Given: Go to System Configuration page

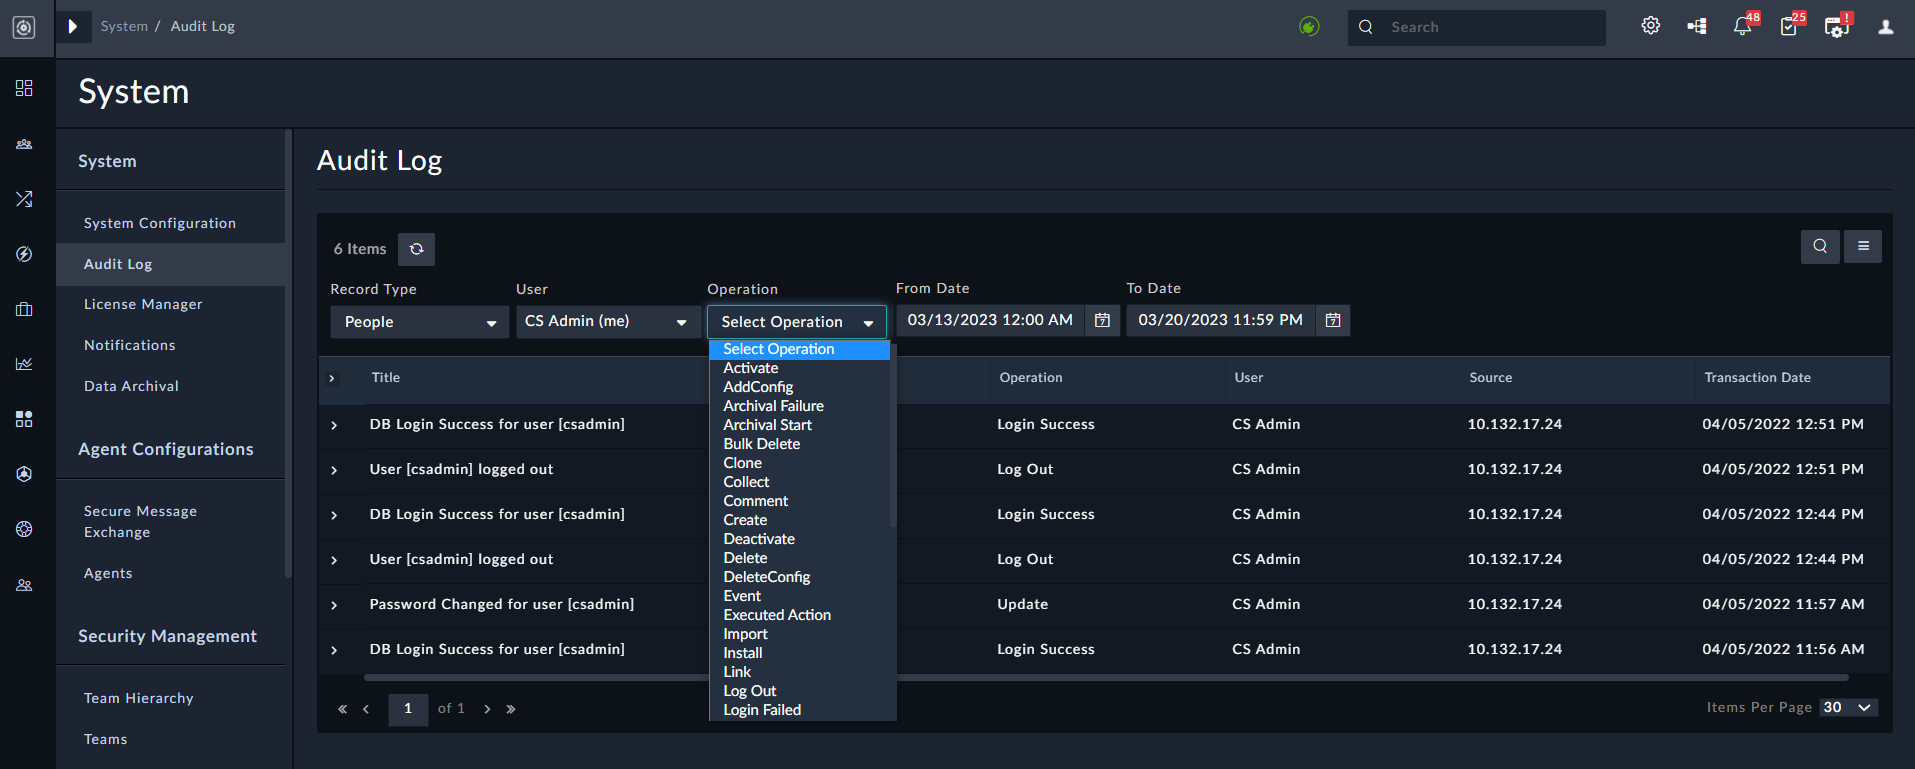Looking at the screenshot, I should [x=160, y=223].
